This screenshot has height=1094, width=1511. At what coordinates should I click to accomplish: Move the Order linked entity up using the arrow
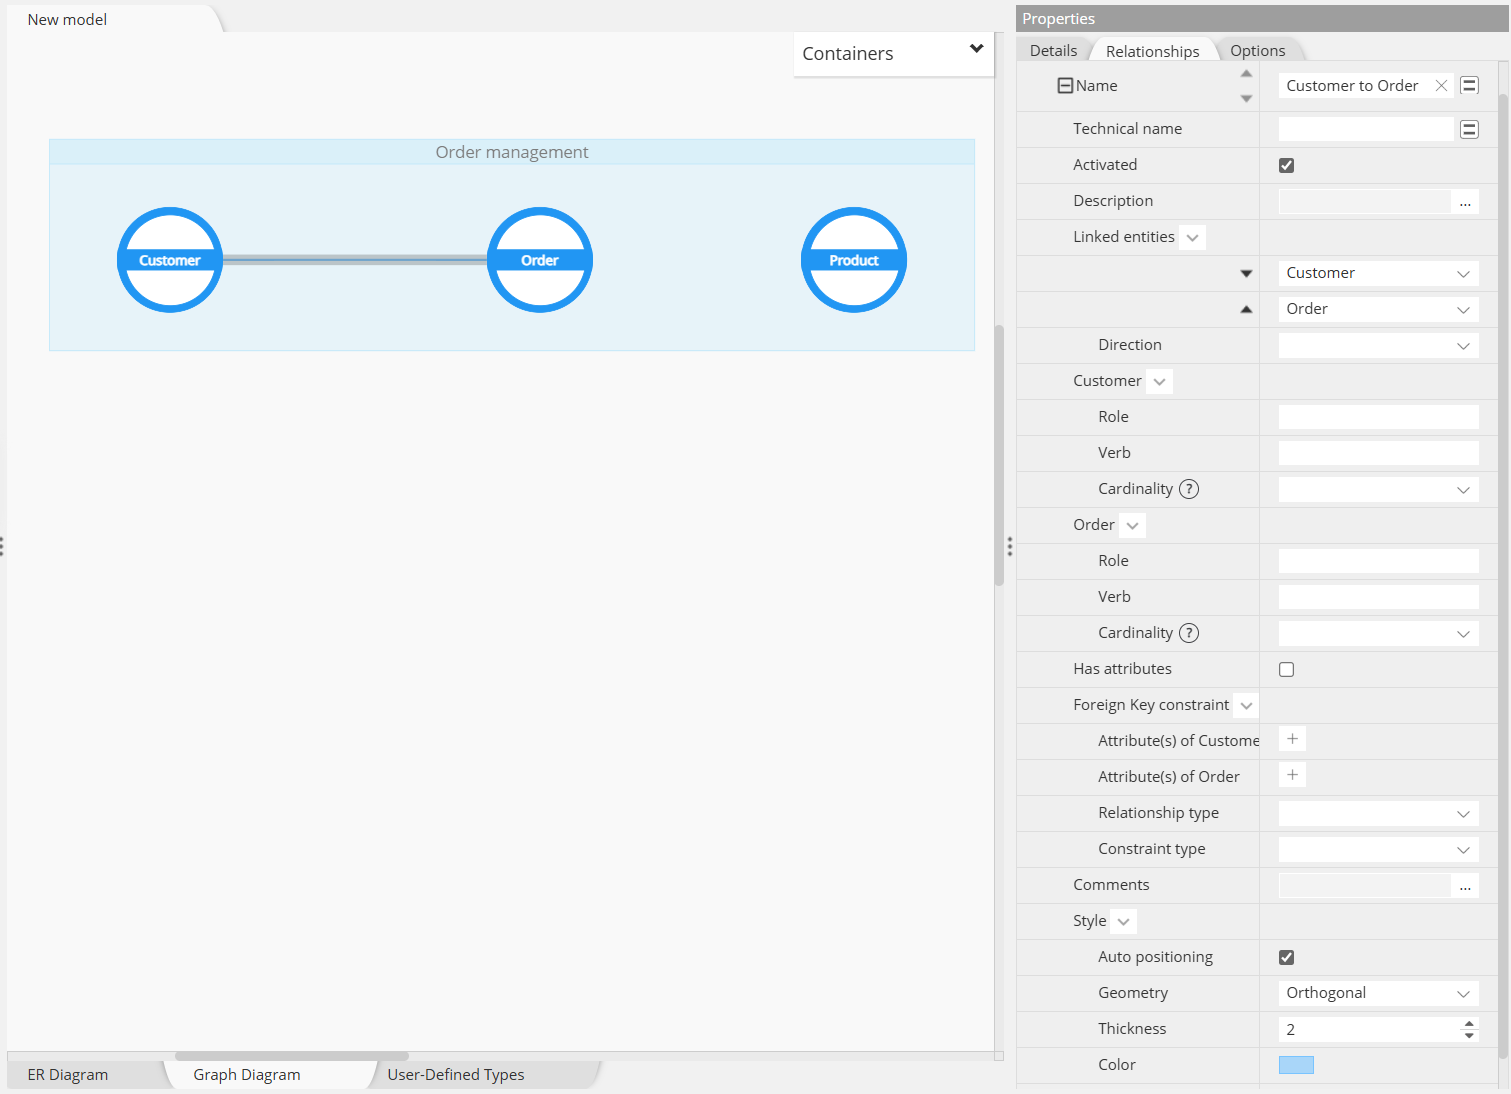click(1246, 309)
